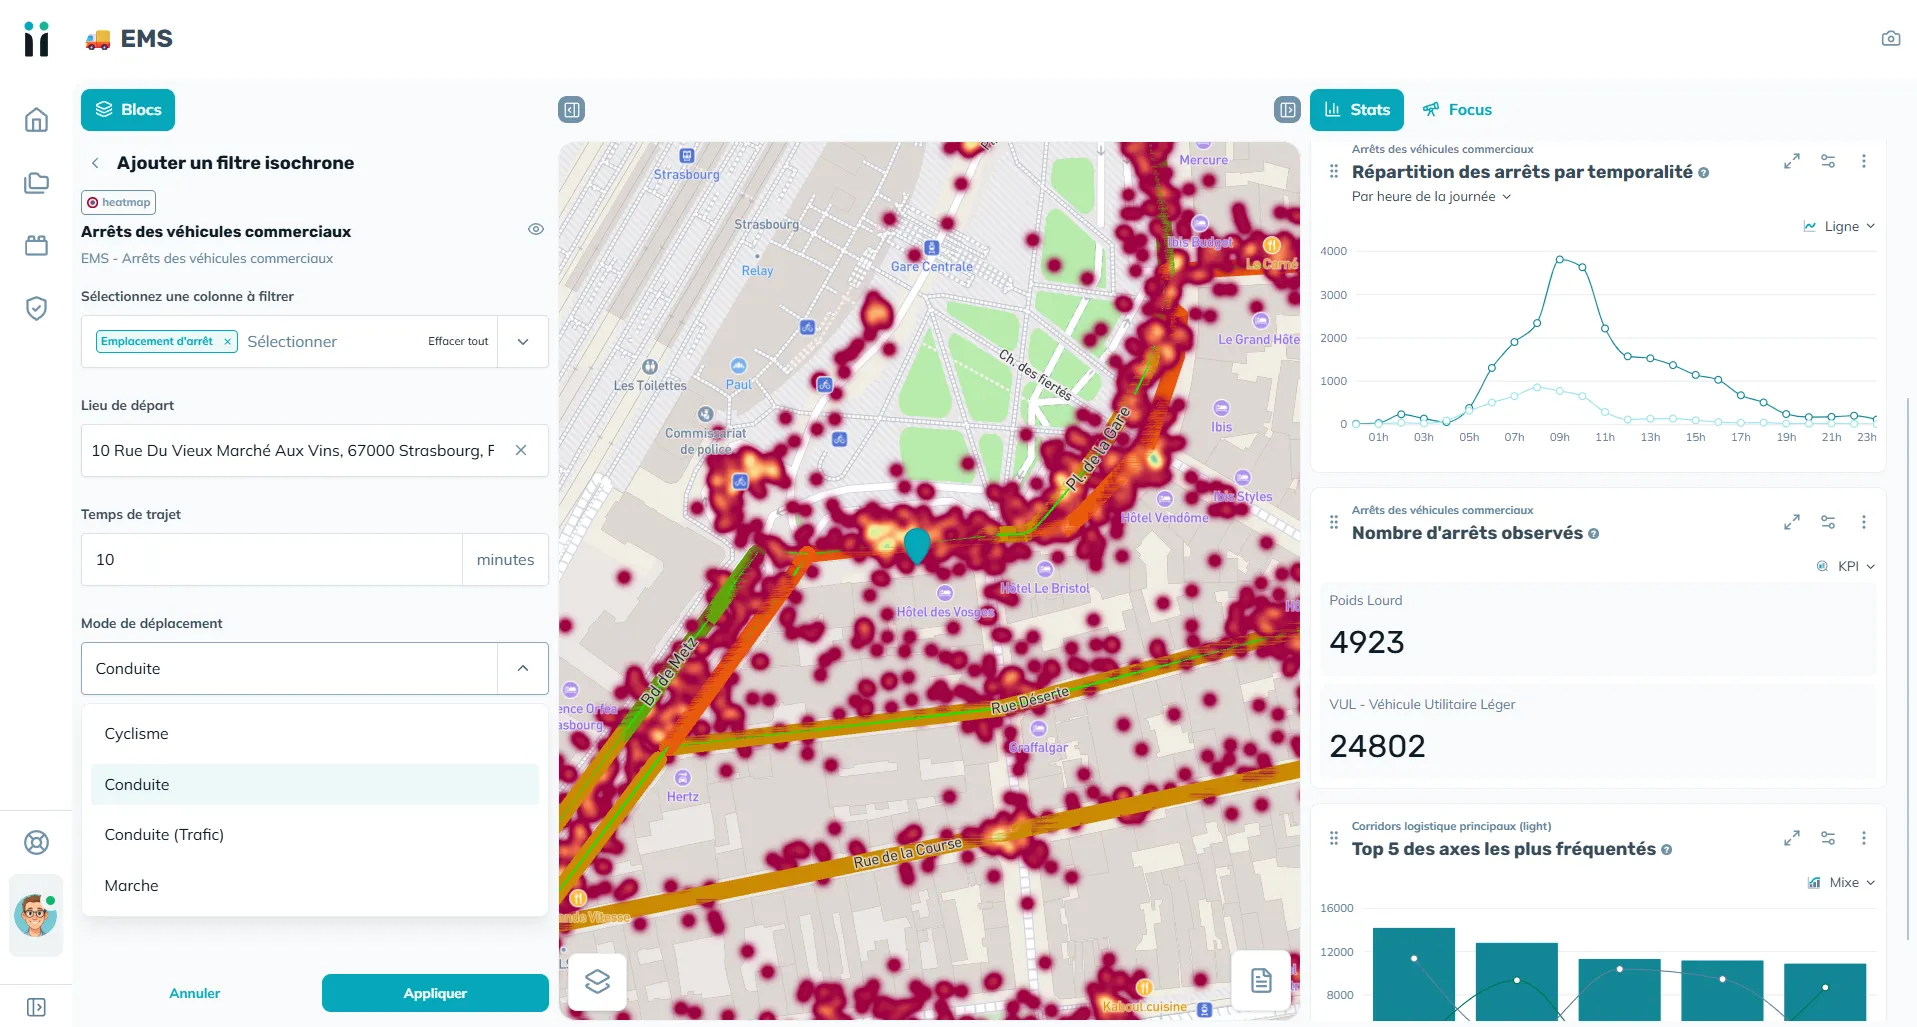The height and width of the screenshot is (1027, 1917).
Task: Open more options for Répartition des arrêts
Action: pyautogui.click(x=1864, y=161)
